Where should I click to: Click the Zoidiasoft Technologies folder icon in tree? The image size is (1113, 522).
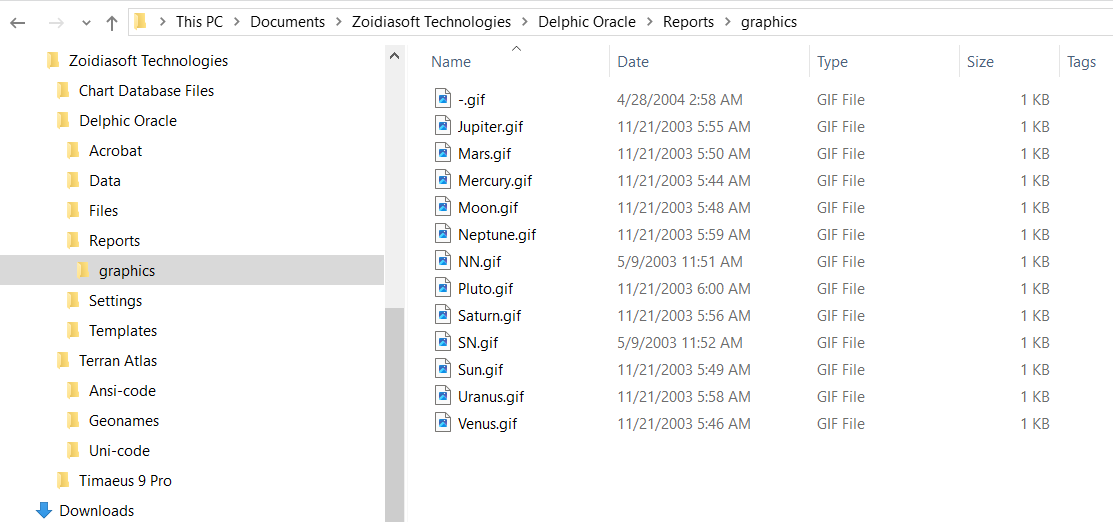[53, 61]
